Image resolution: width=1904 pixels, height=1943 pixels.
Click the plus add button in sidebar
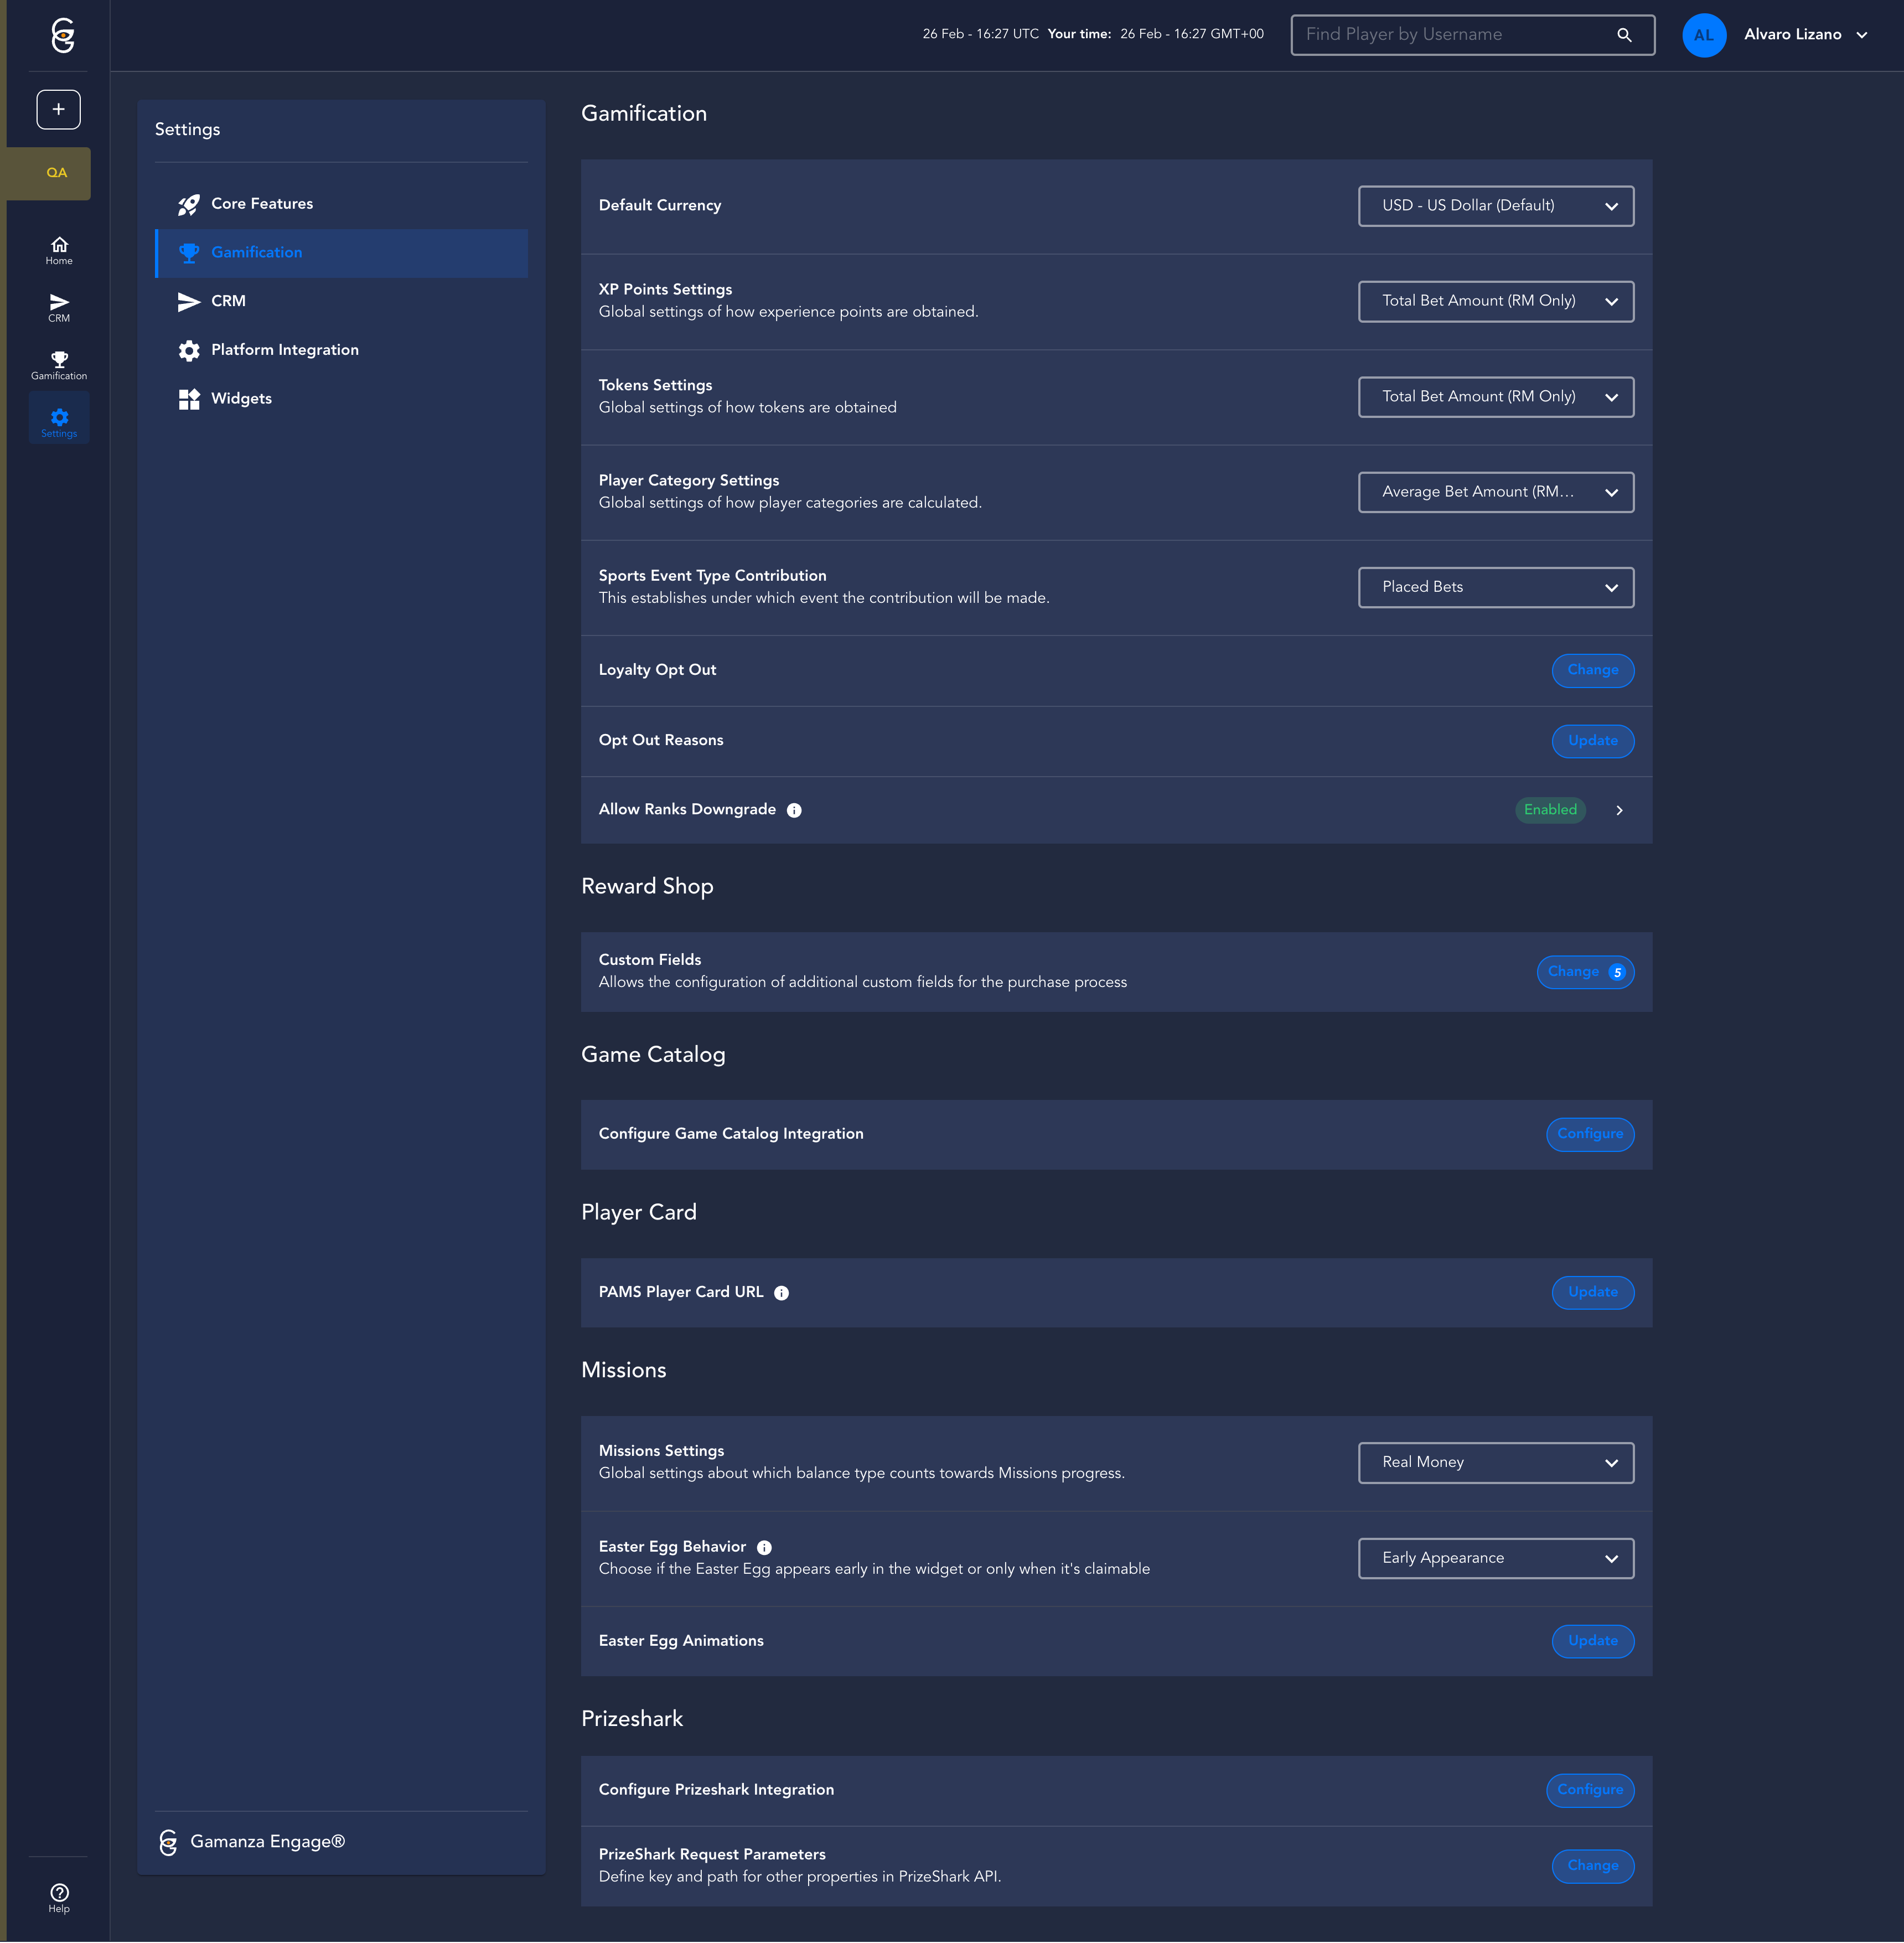click(58, 109)
